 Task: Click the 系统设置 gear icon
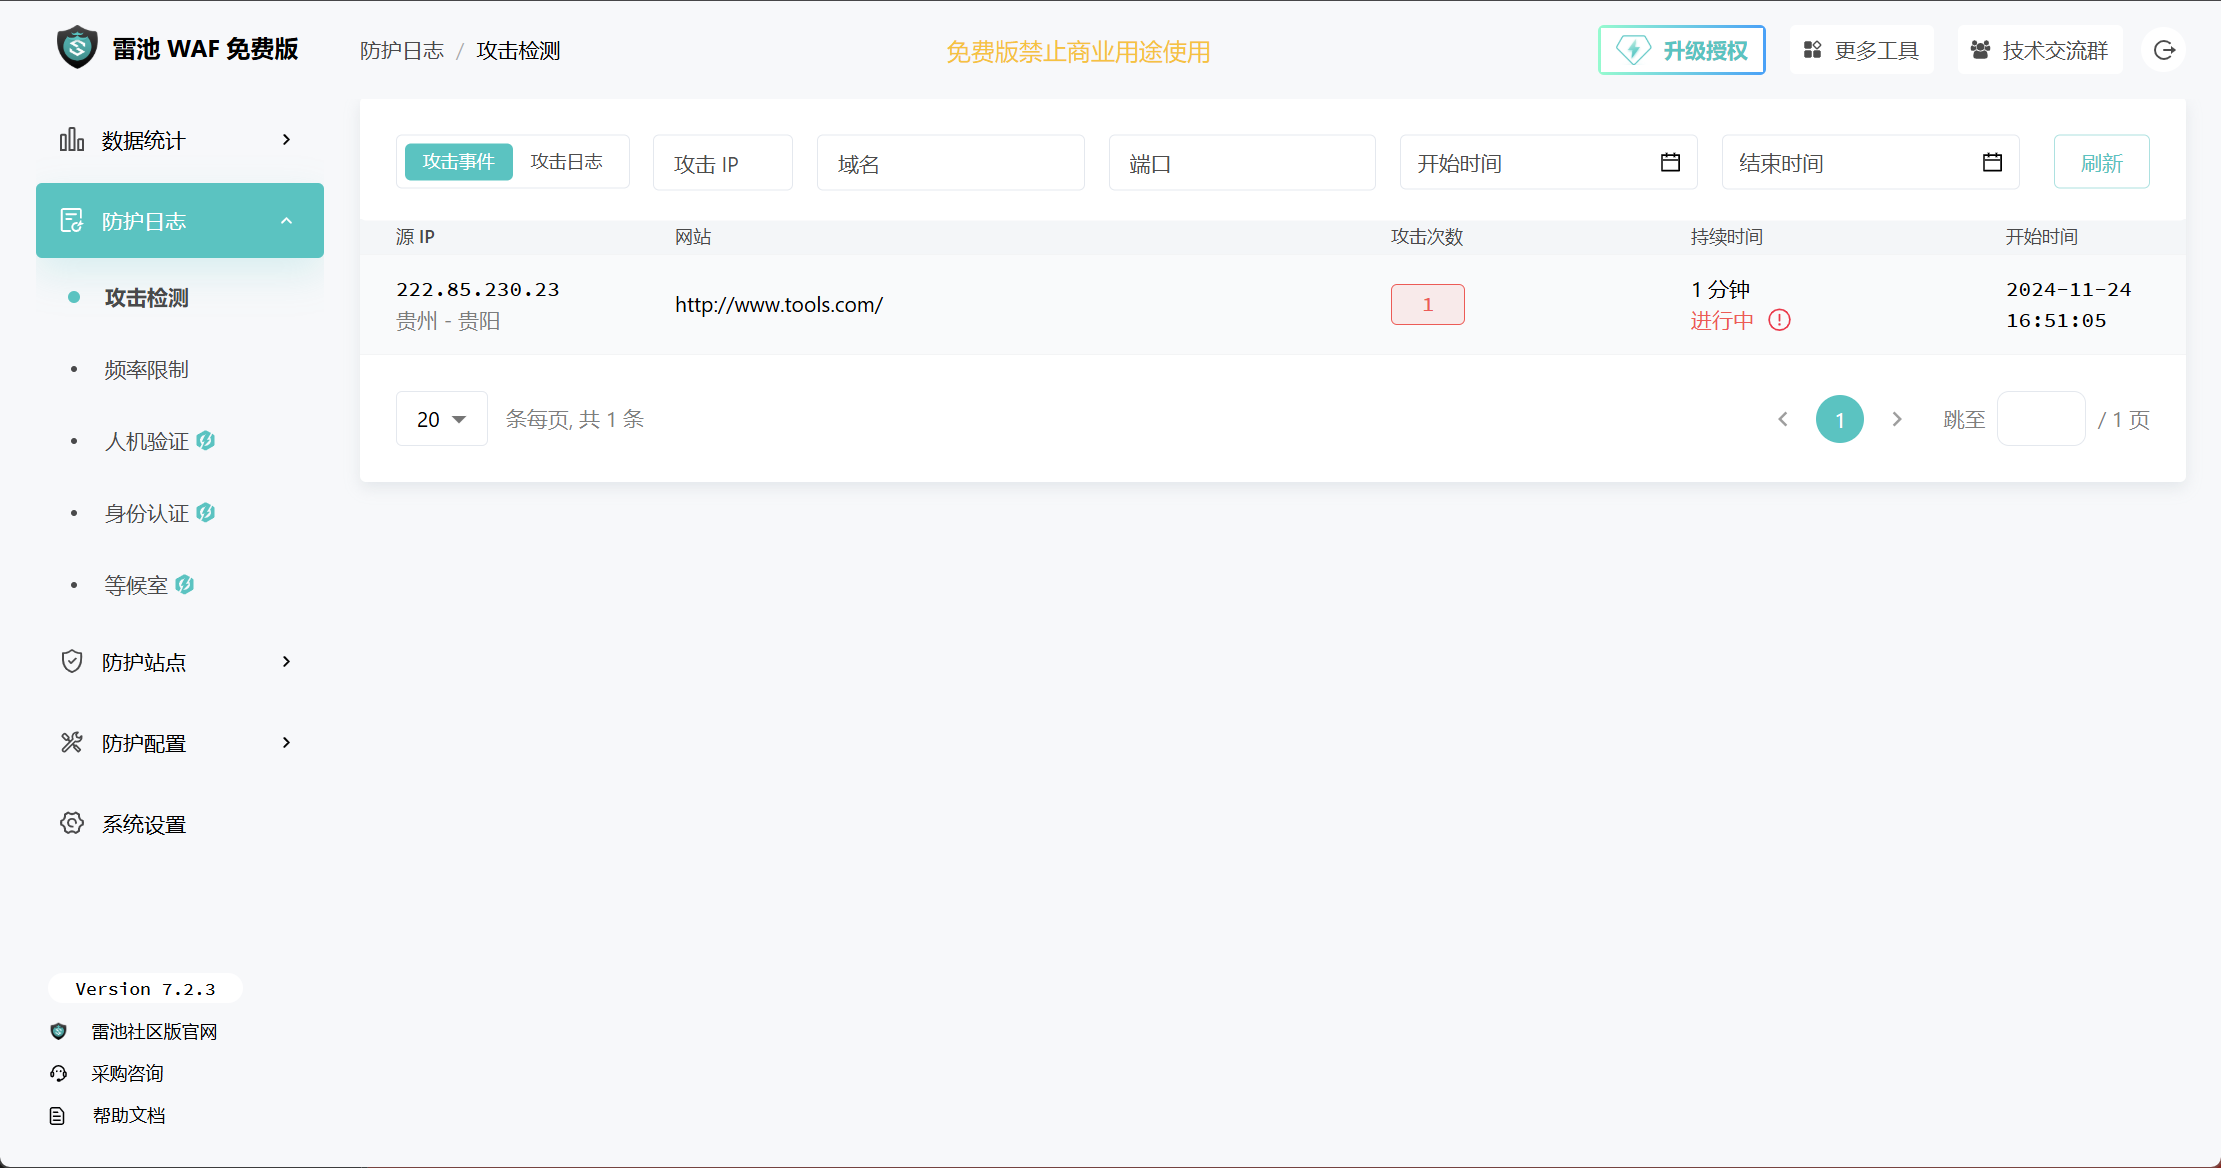pos(72,823)
